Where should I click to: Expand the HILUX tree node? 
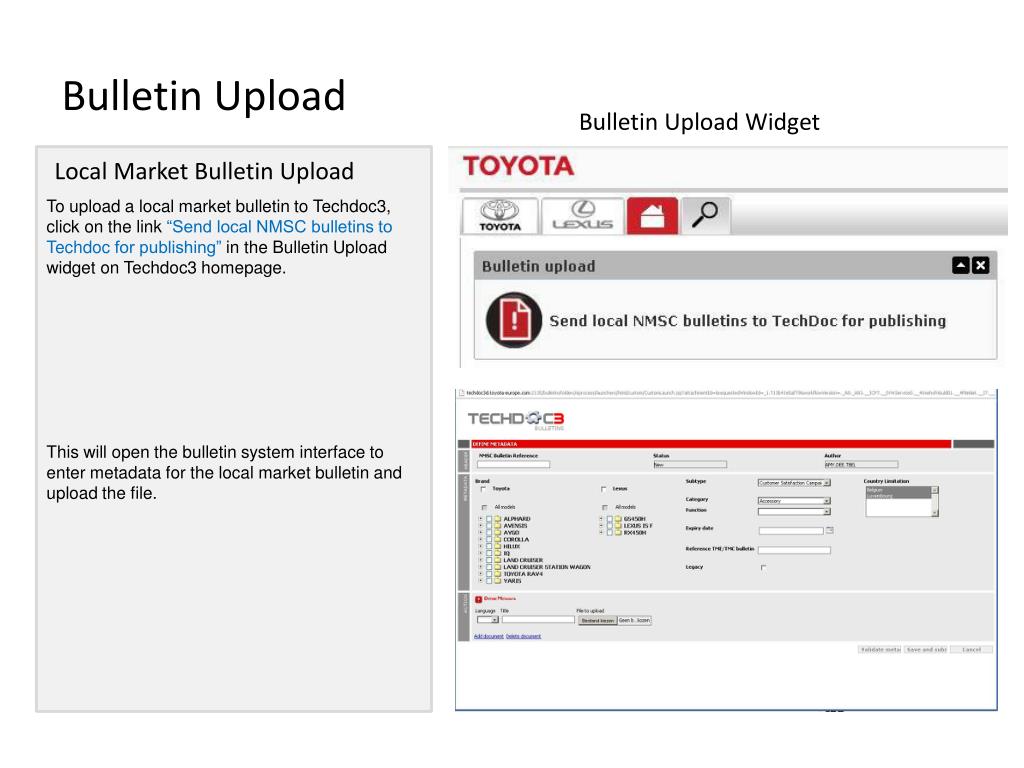coord(481,546)
